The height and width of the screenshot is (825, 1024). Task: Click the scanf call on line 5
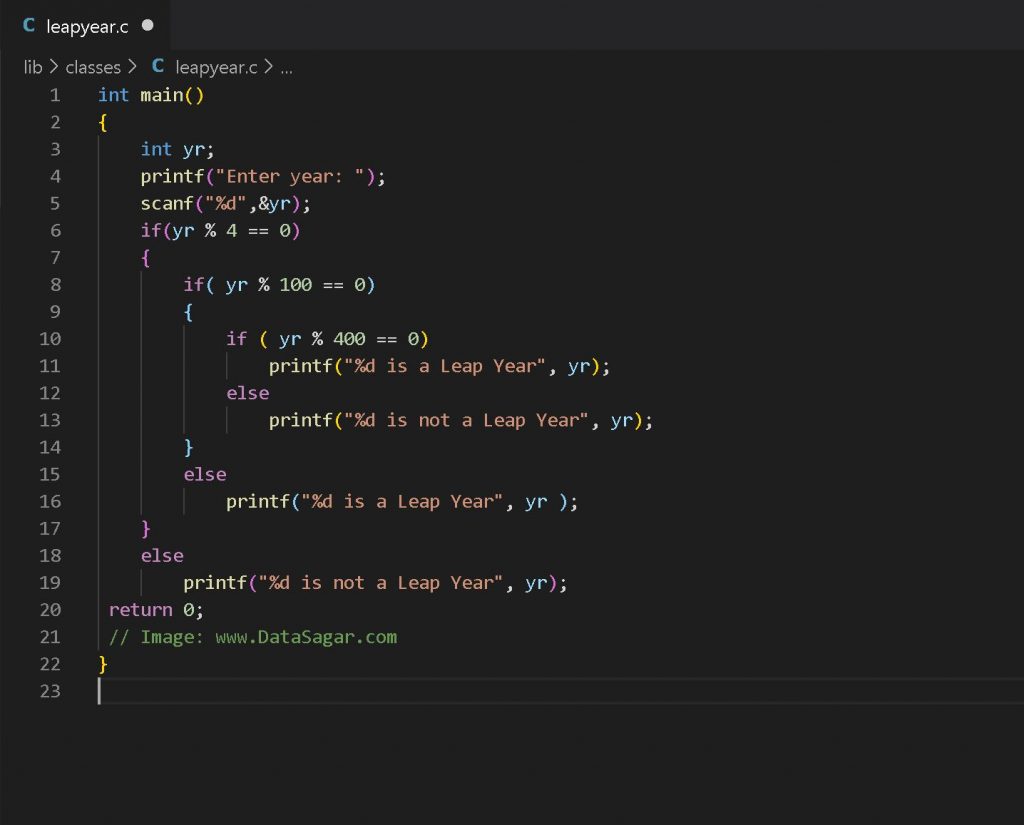point(166,203)
